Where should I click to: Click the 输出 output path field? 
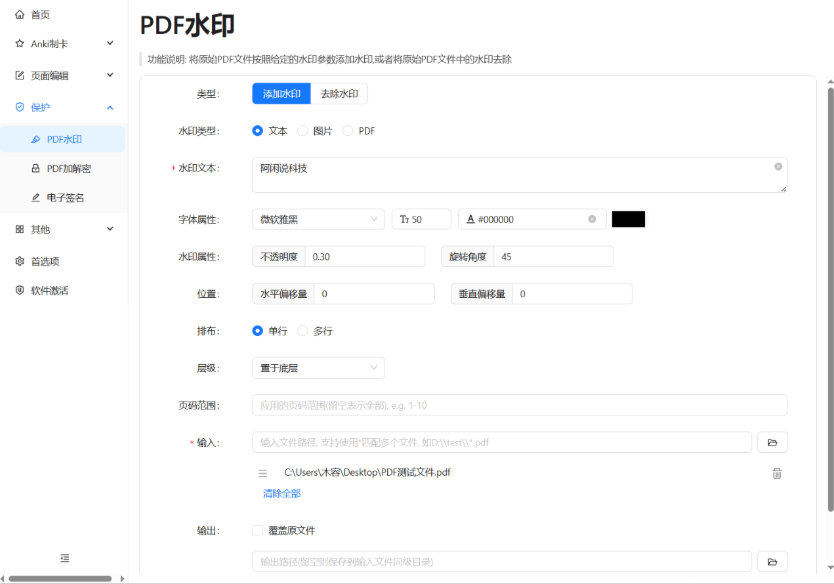[502, 562]
